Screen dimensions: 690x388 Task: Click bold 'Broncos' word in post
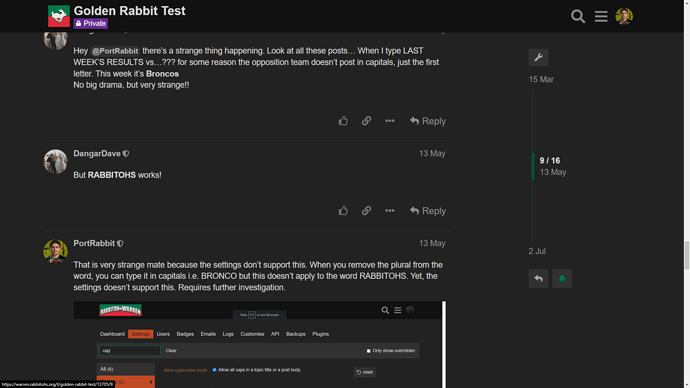162,74
